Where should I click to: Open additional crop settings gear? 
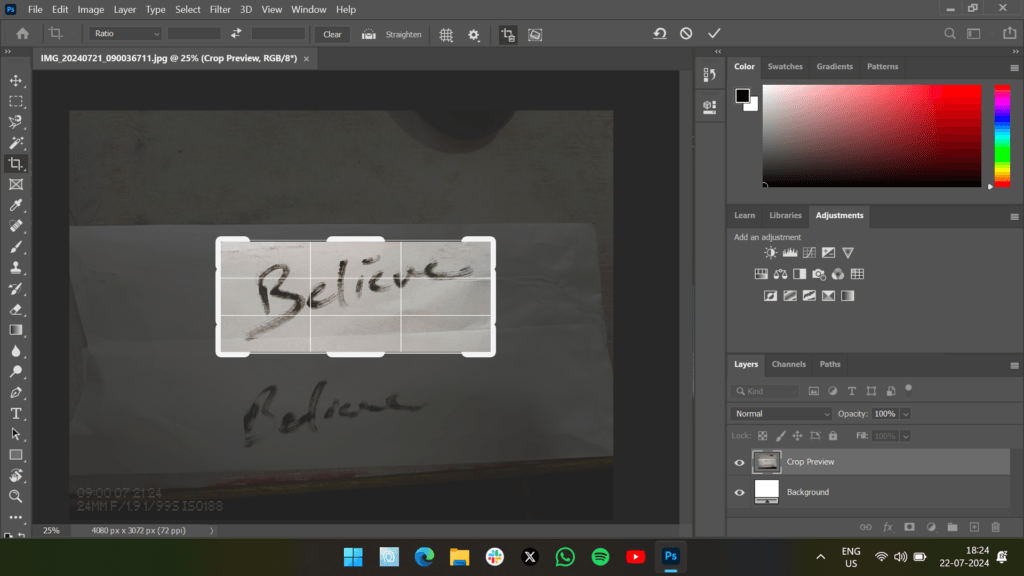(473, 35)
